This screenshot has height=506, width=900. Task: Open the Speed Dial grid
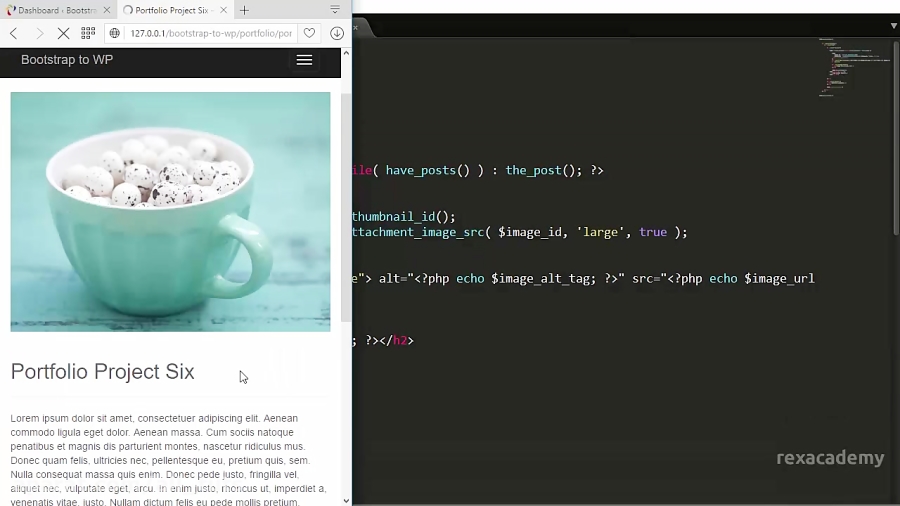[88, 33]
